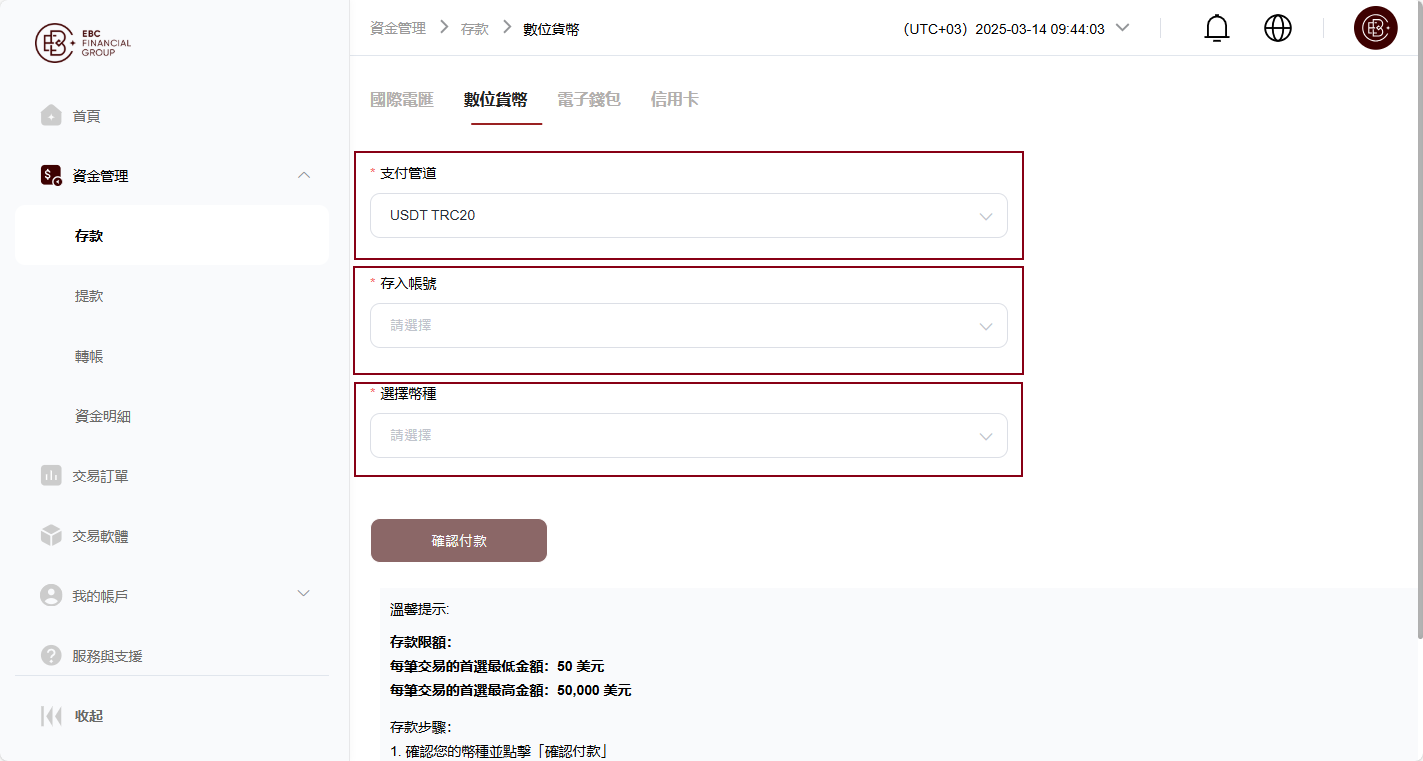Viewport: 1423px width, 761px height.
Task: Open 交易軟體 box icon in sidebar
Action: pyautogui.click(x=51, y=535)
